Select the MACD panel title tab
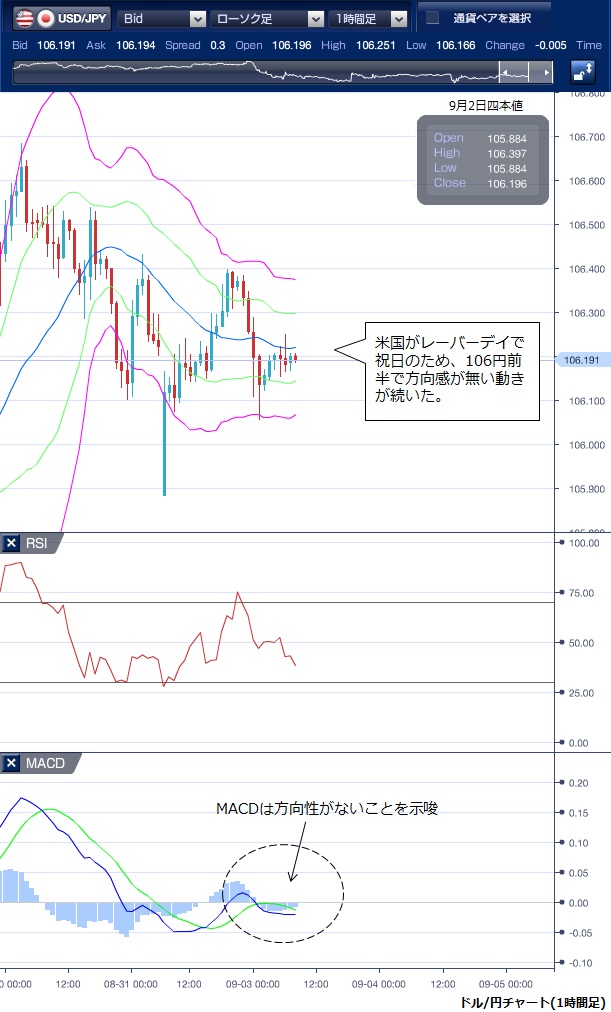 pyautogui.click(x=46, y=763)
